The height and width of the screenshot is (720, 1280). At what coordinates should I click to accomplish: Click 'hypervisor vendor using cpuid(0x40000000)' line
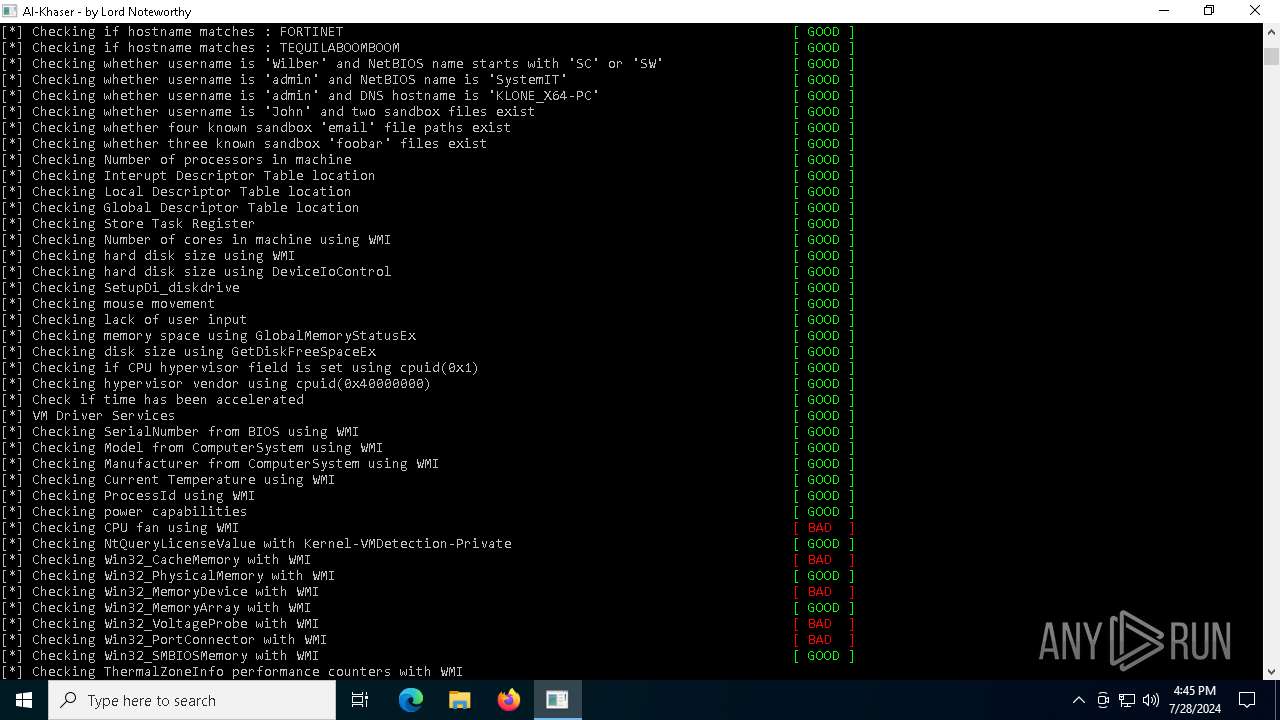click(216, 384)
